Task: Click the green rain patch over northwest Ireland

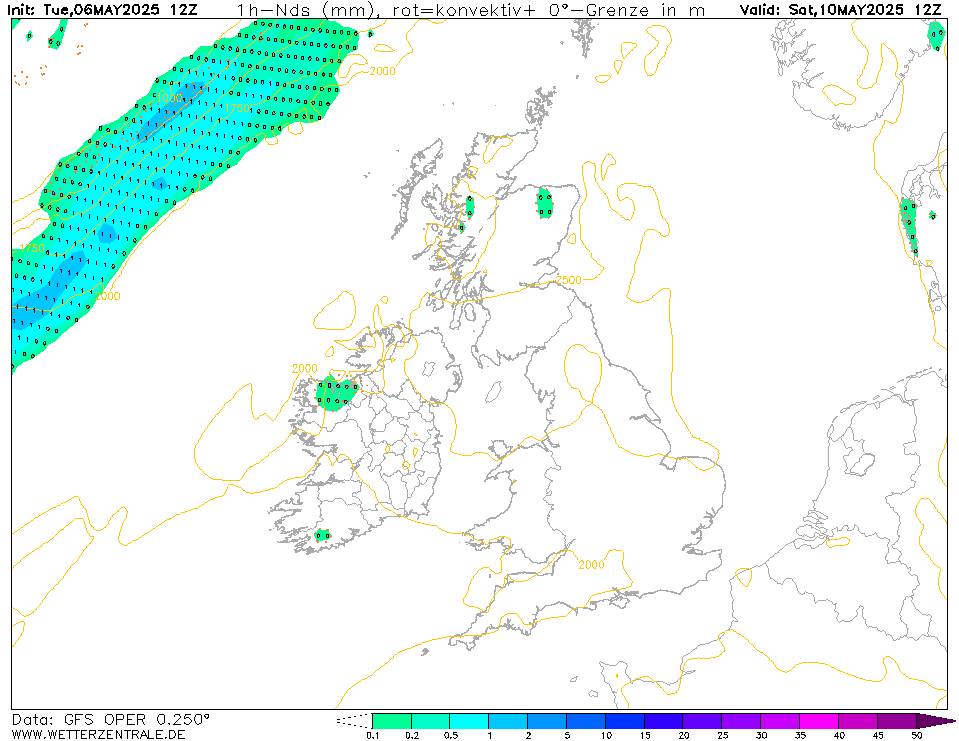Action: pyautogui.click(x=336, y=393)
